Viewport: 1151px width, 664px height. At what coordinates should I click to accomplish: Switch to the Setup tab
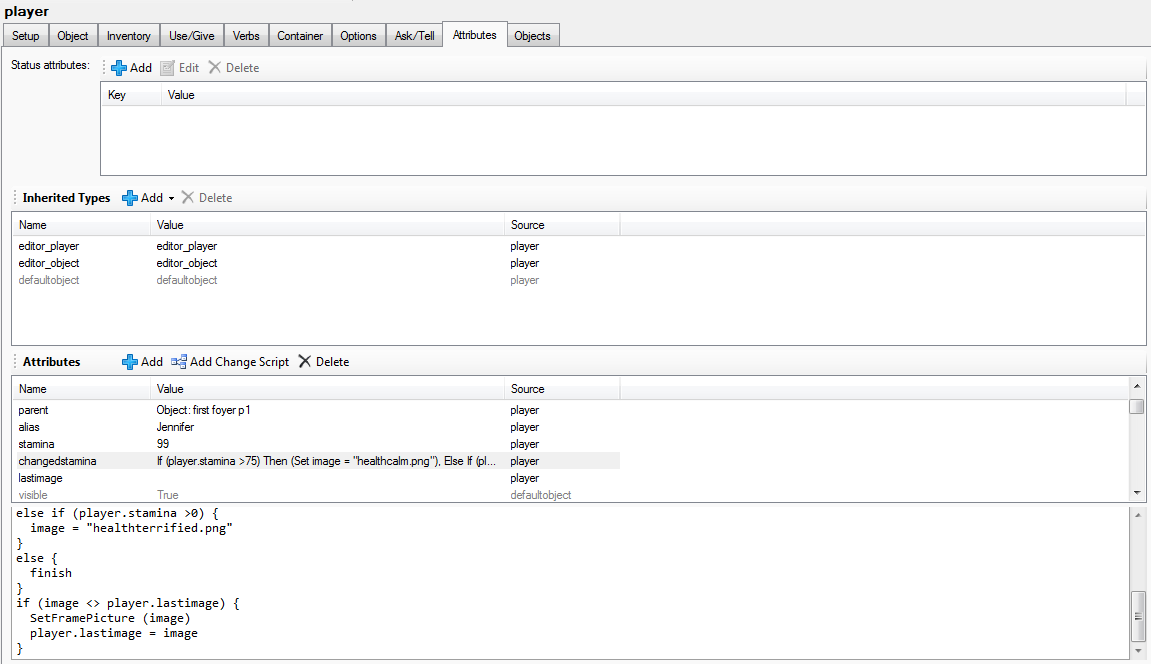point(26,36)
